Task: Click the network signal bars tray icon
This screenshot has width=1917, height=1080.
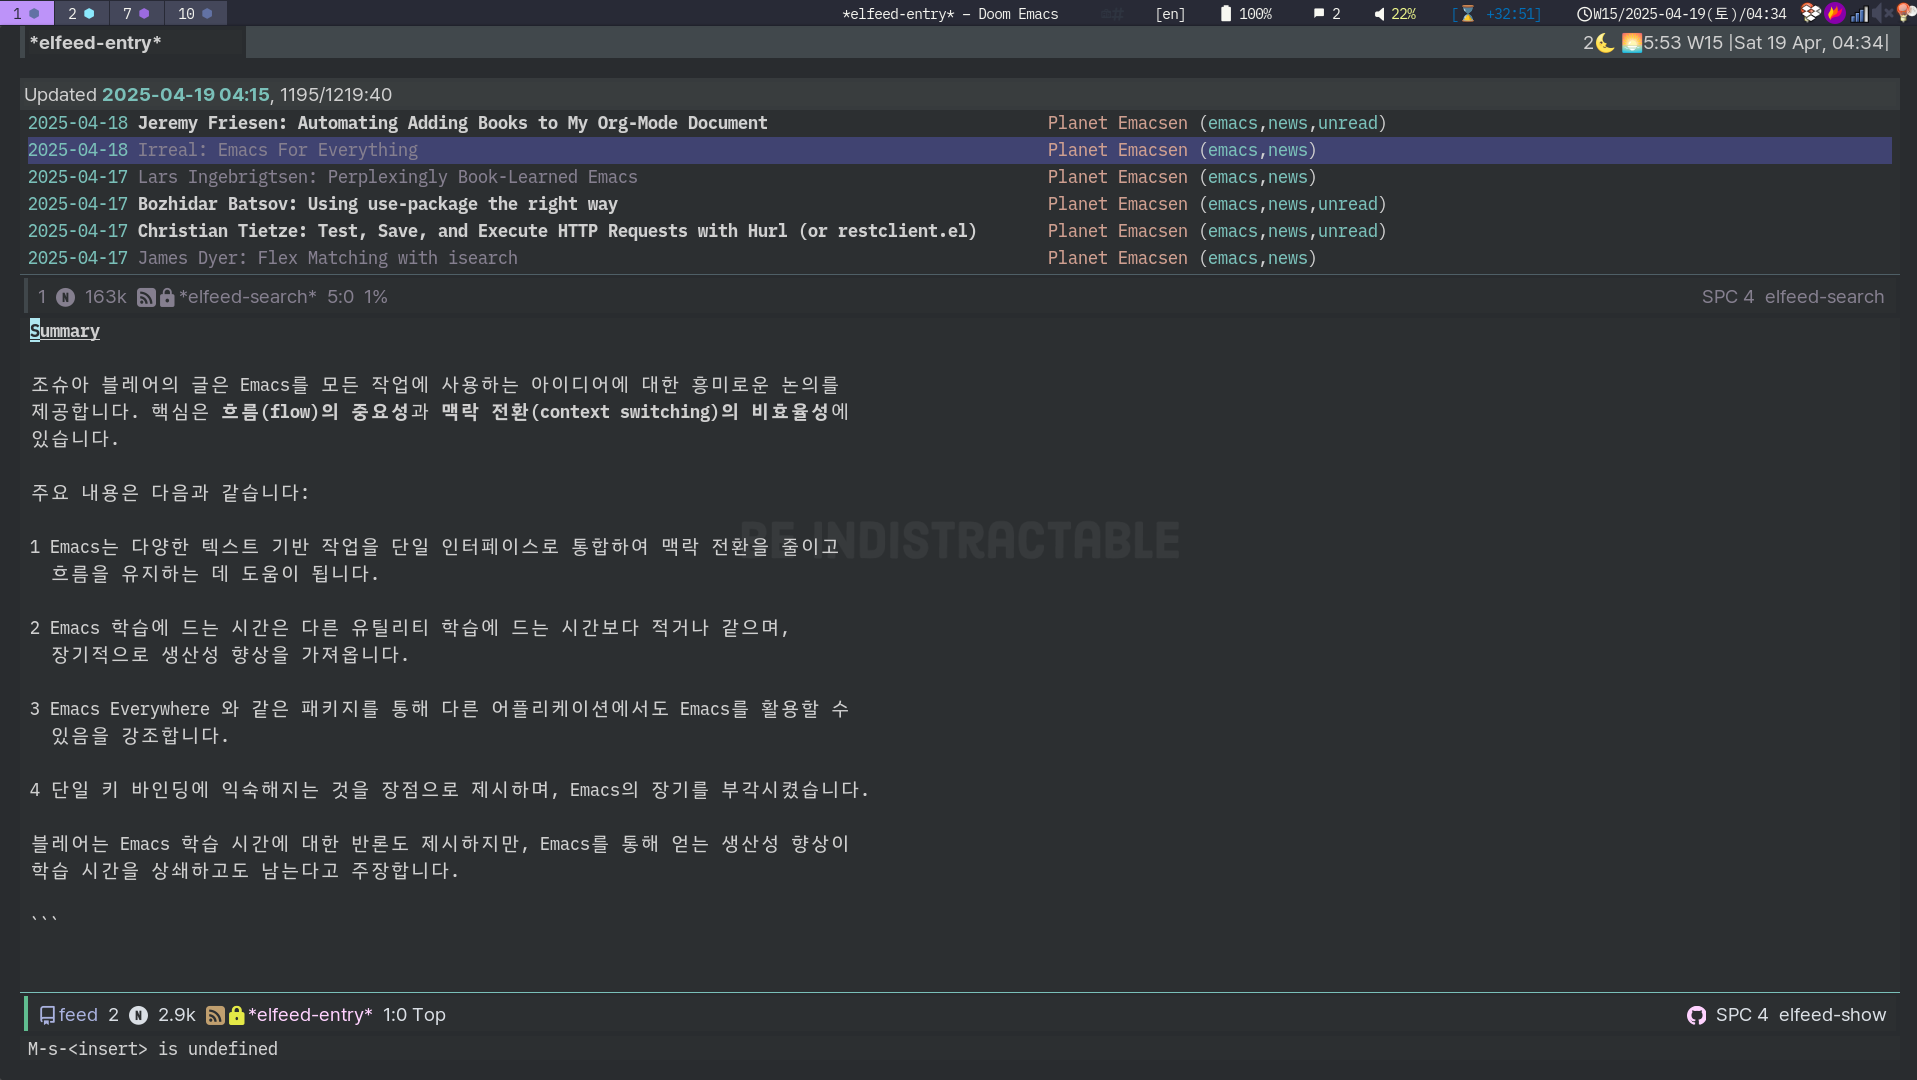Action: coord(1859,14)
